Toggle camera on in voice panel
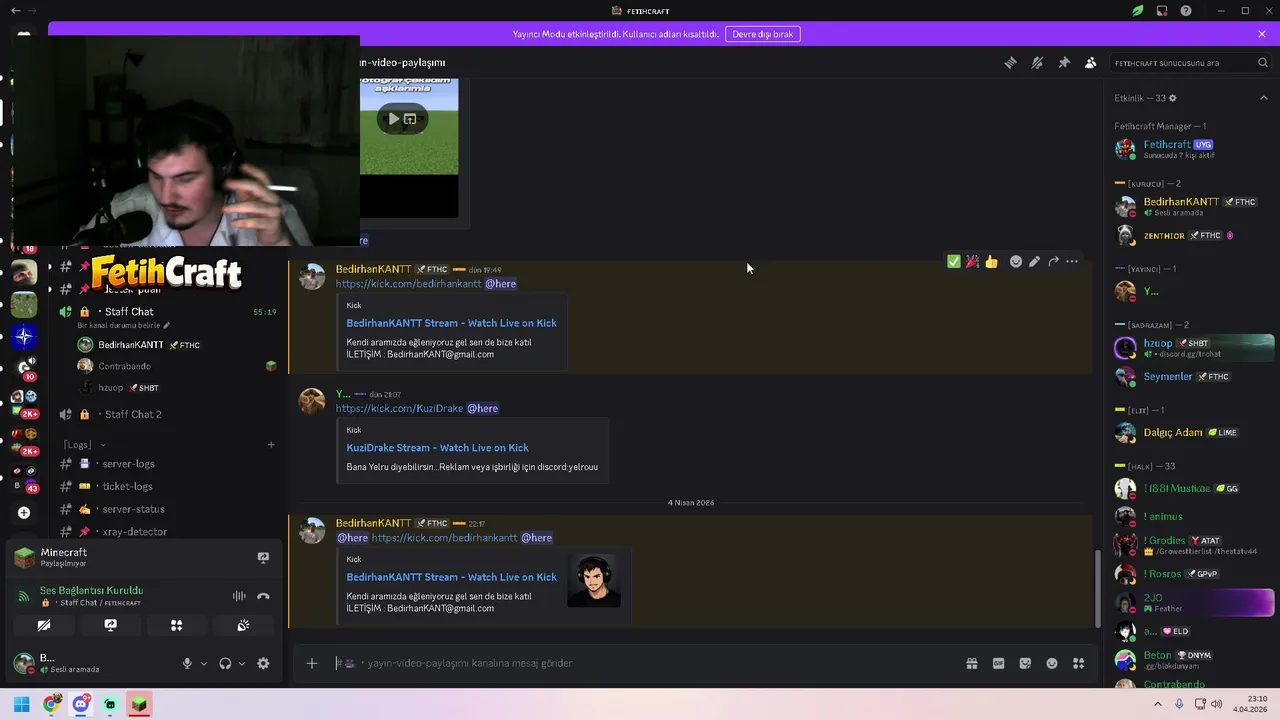Screen dimensions: 1280x720 coord(44,625)
